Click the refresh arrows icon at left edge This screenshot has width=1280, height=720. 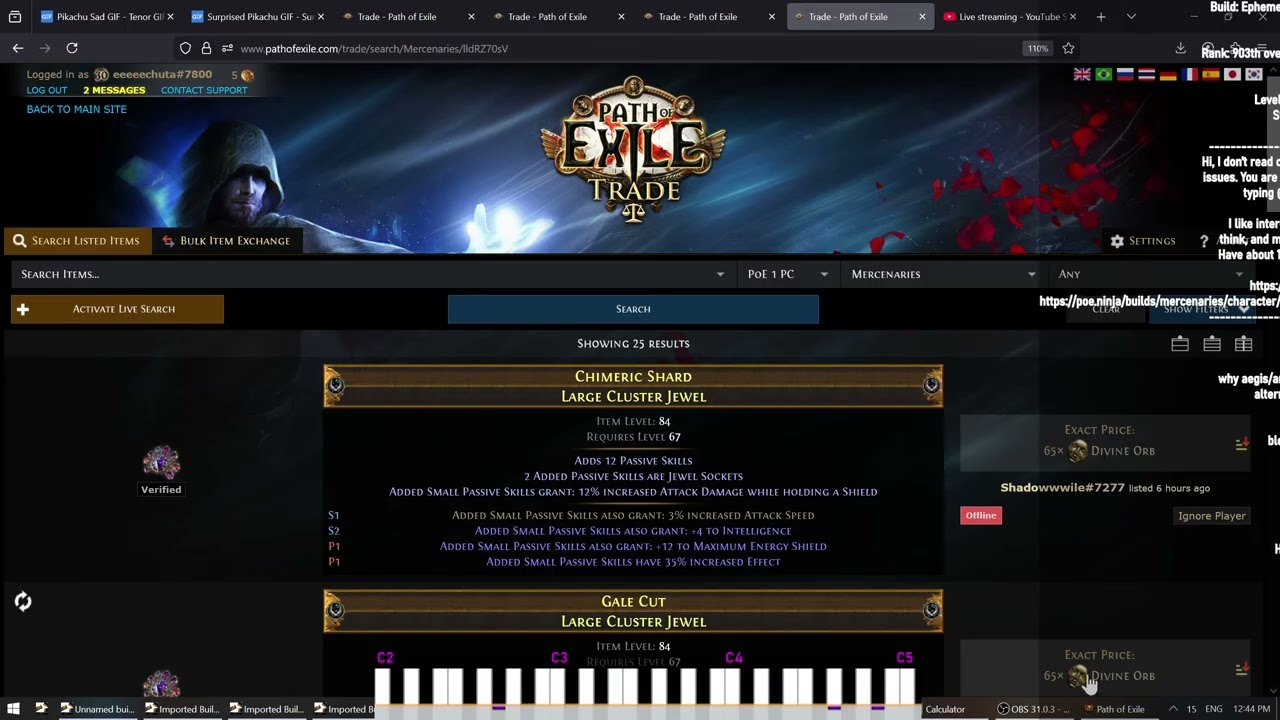[x=23, y=601]
